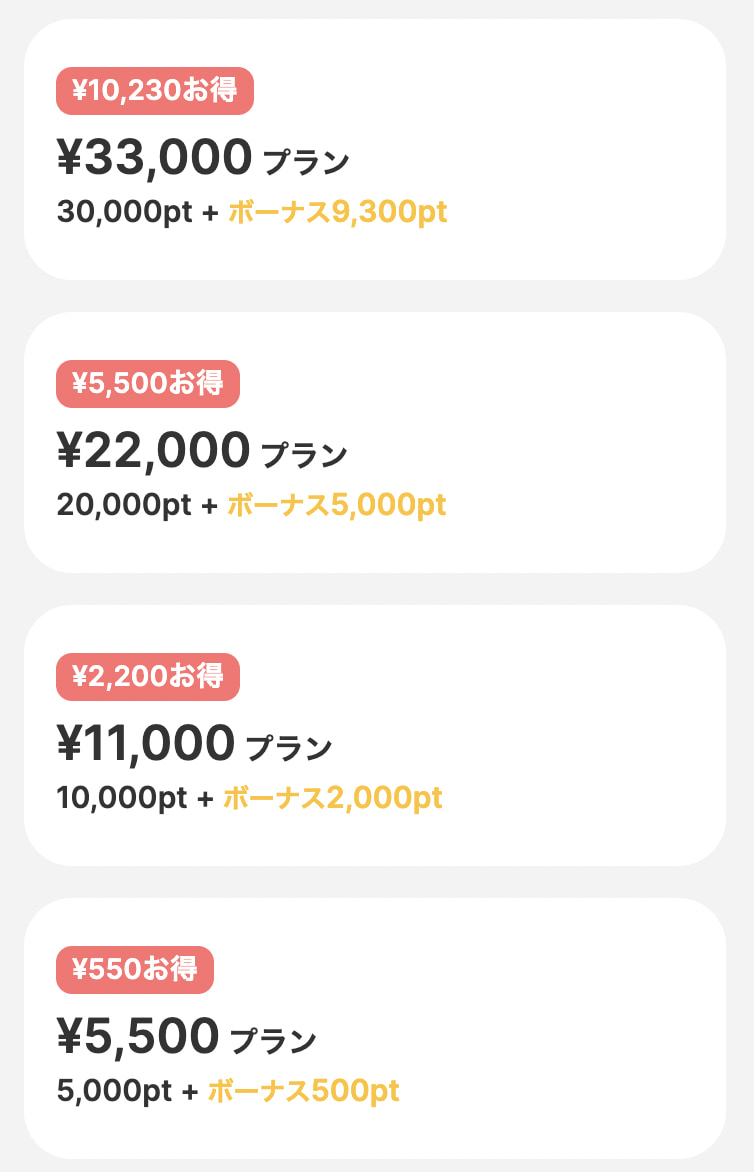Select the ¥33,000 plan price heading

point(154,157)
